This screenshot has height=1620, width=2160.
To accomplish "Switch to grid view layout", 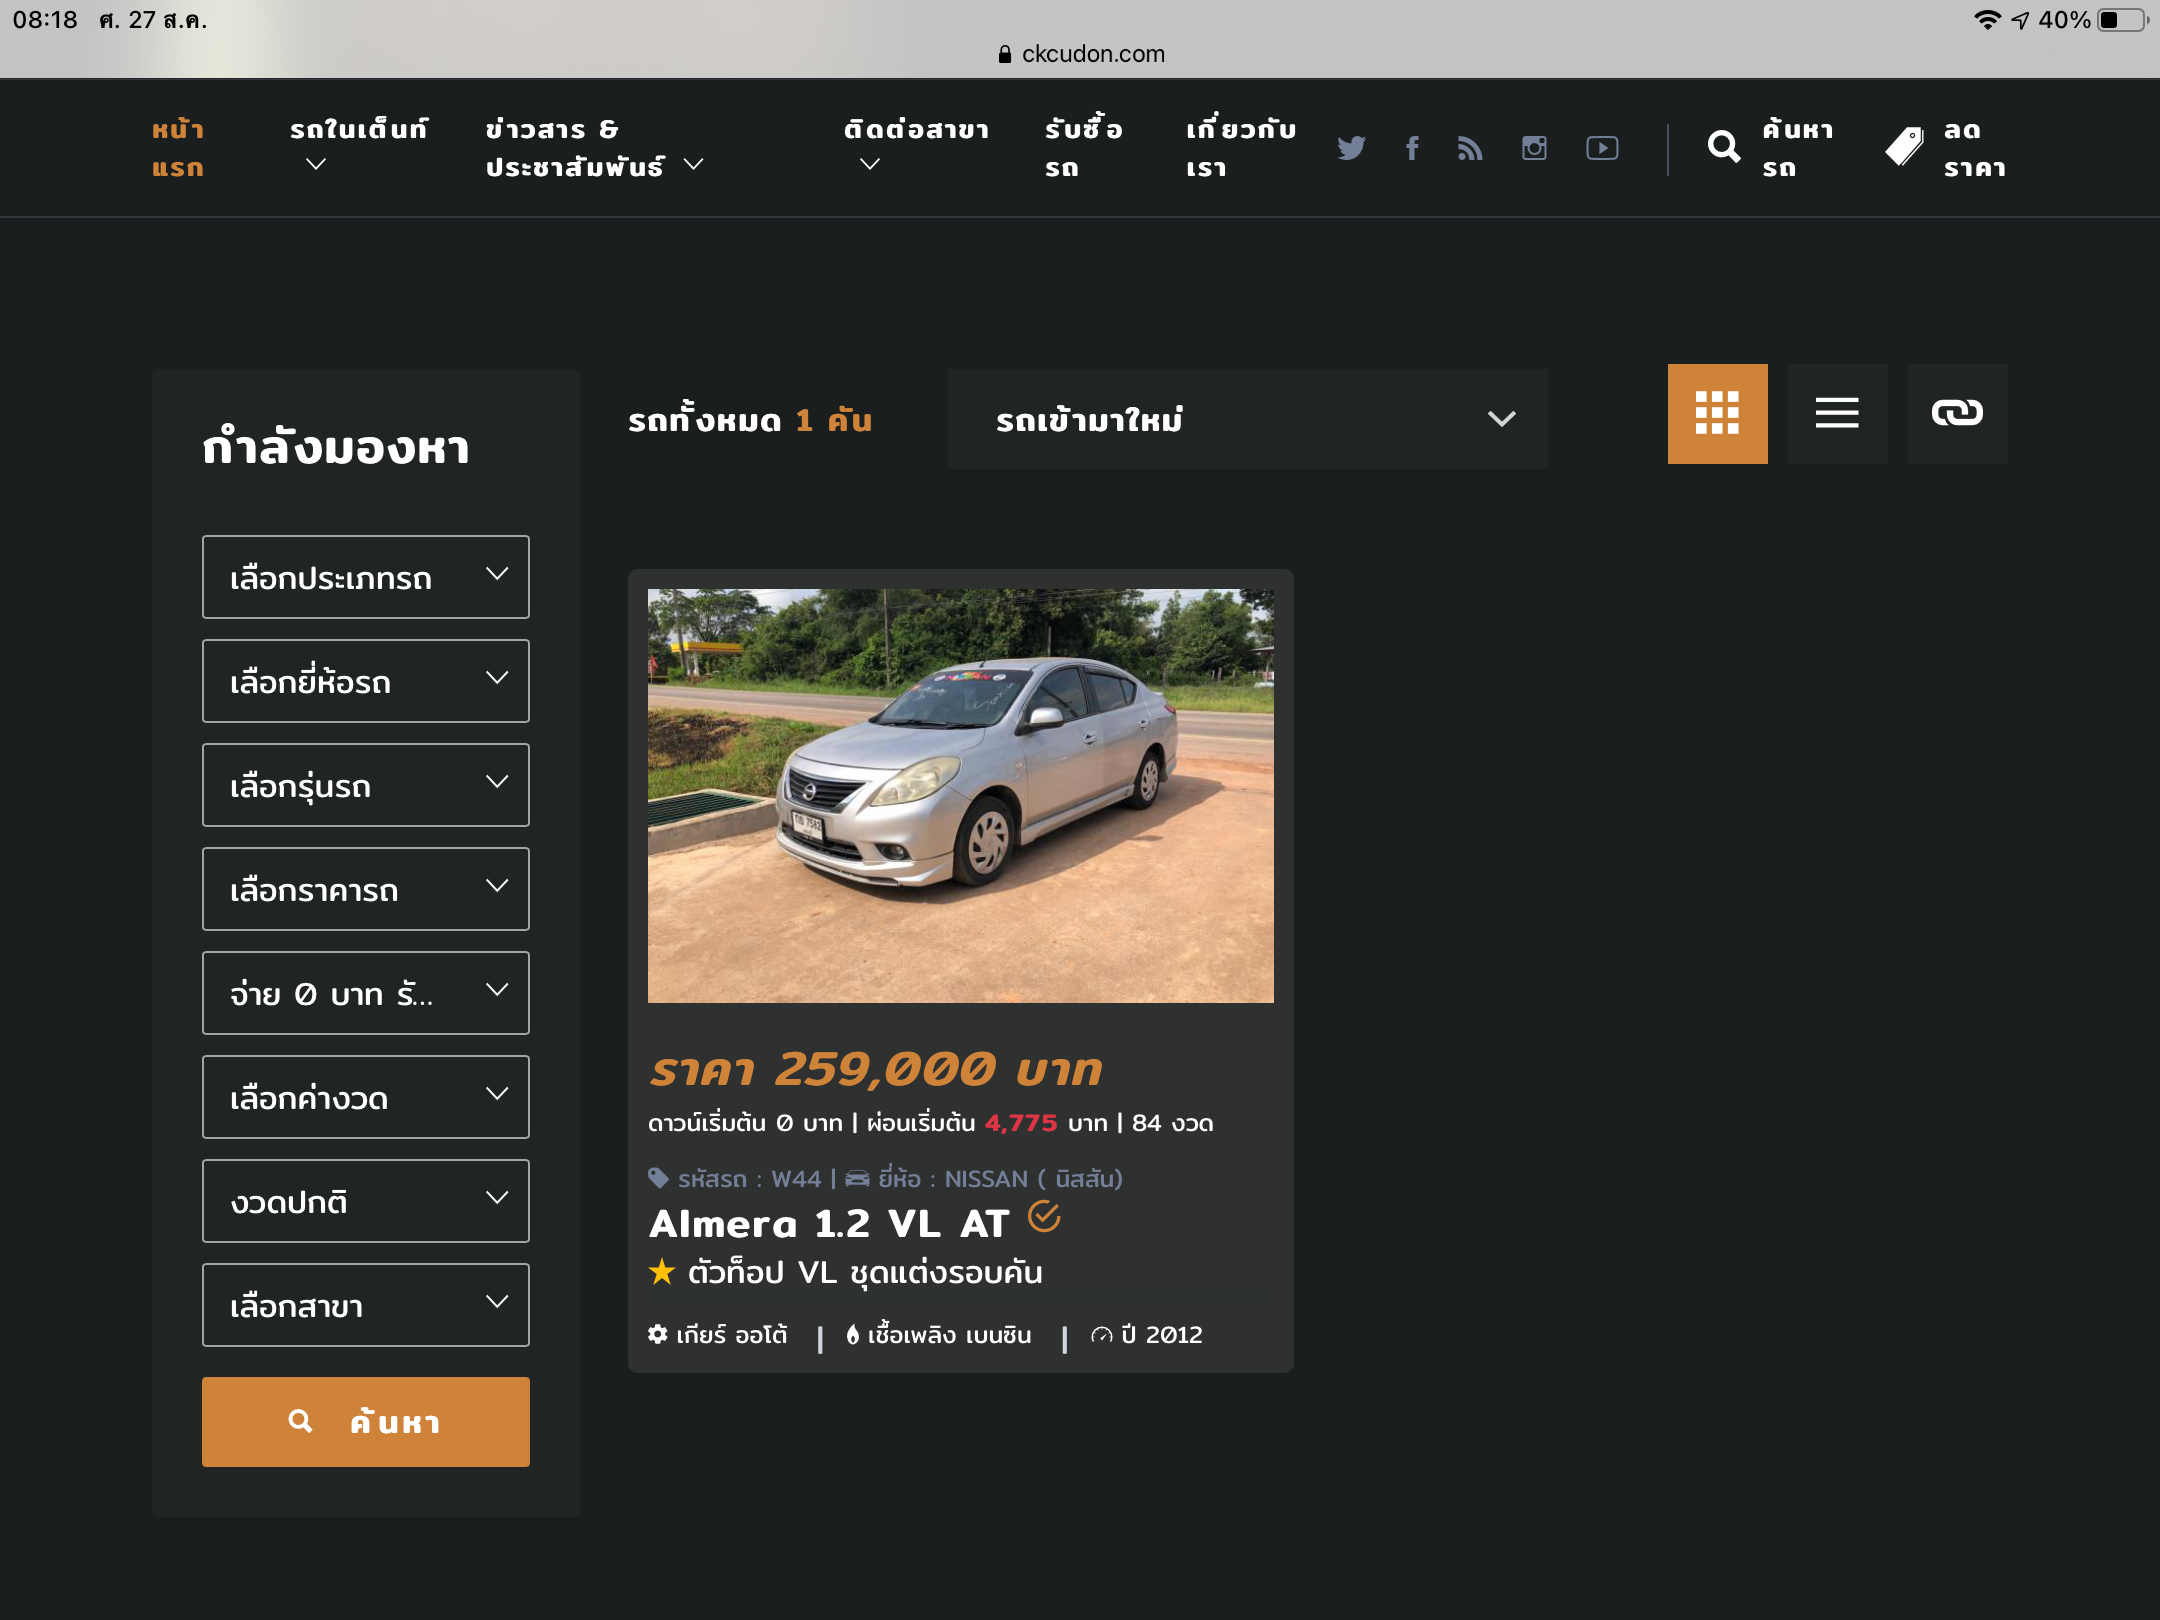I will 1717,413.
